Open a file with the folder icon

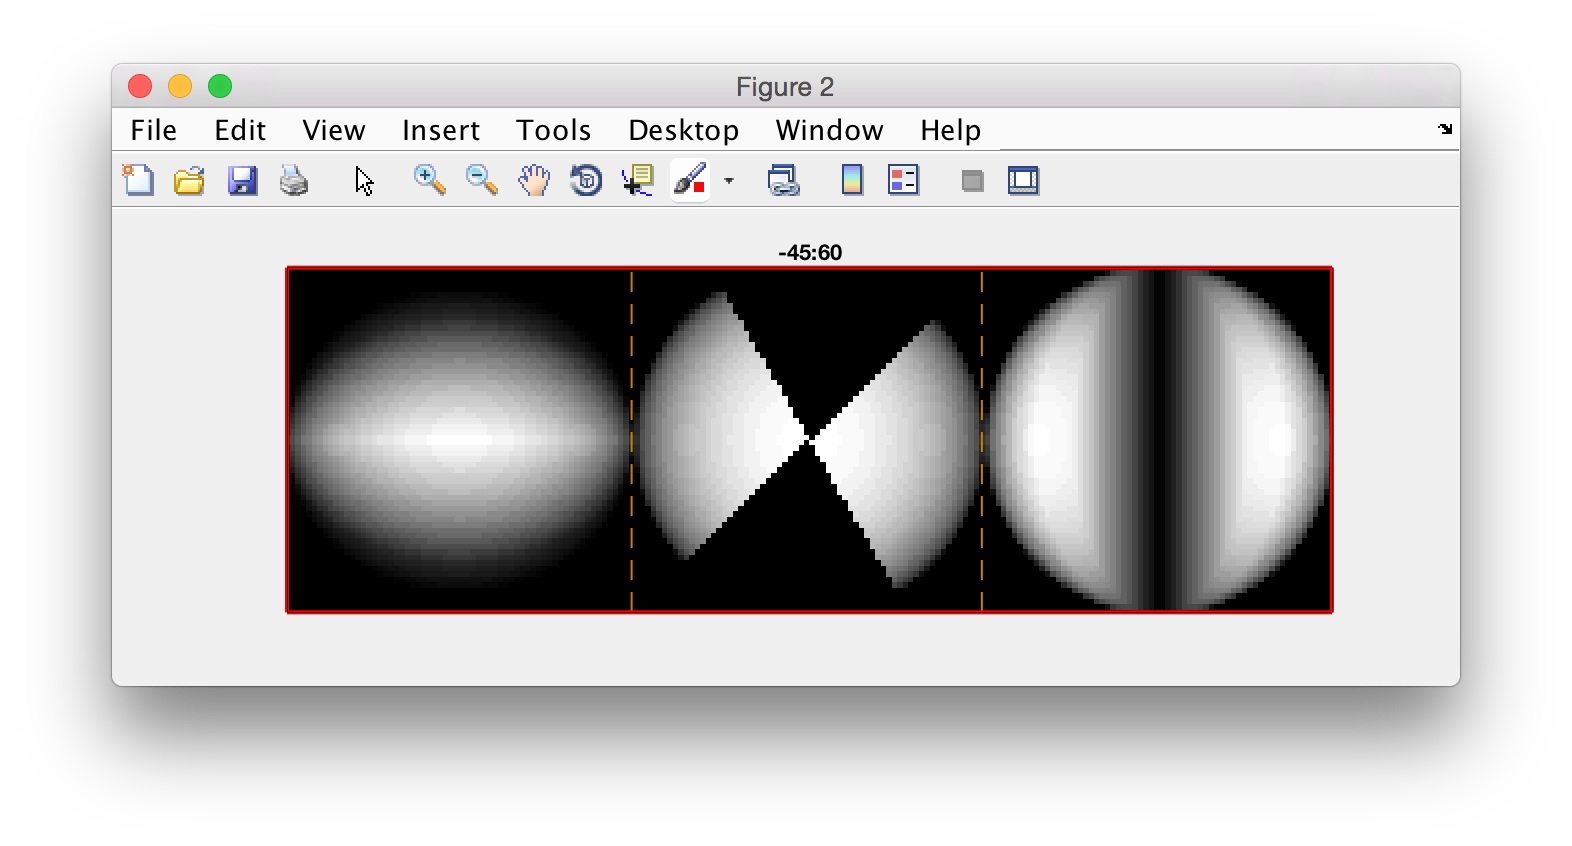point(189,181)
